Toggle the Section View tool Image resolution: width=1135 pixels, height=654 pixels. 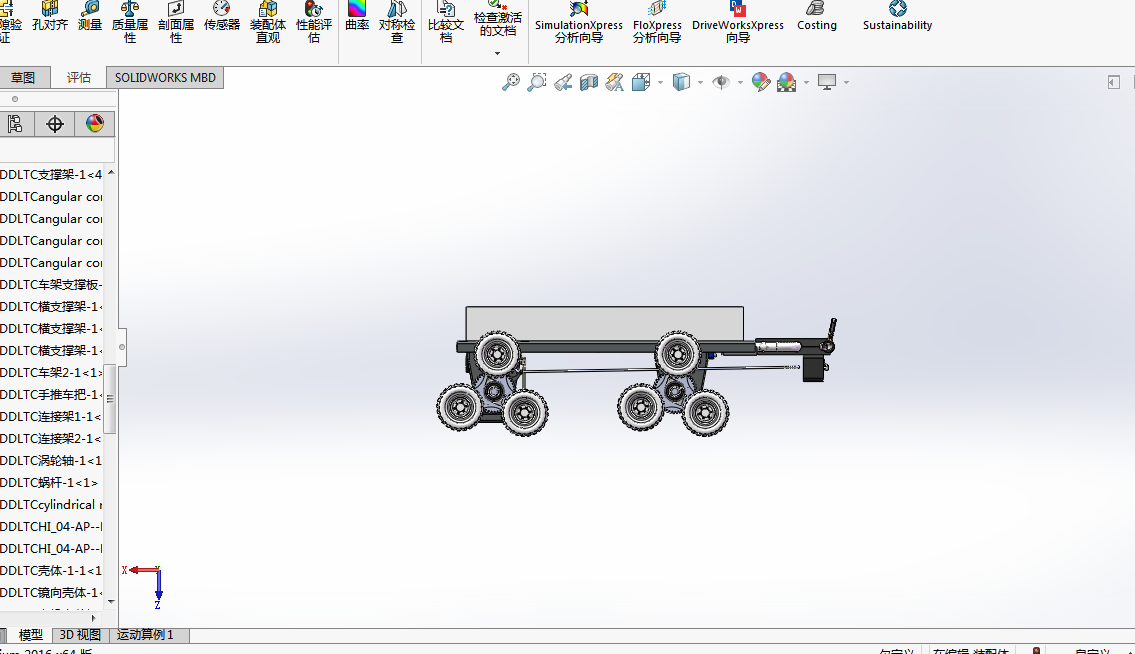click(x=589, y=83)
